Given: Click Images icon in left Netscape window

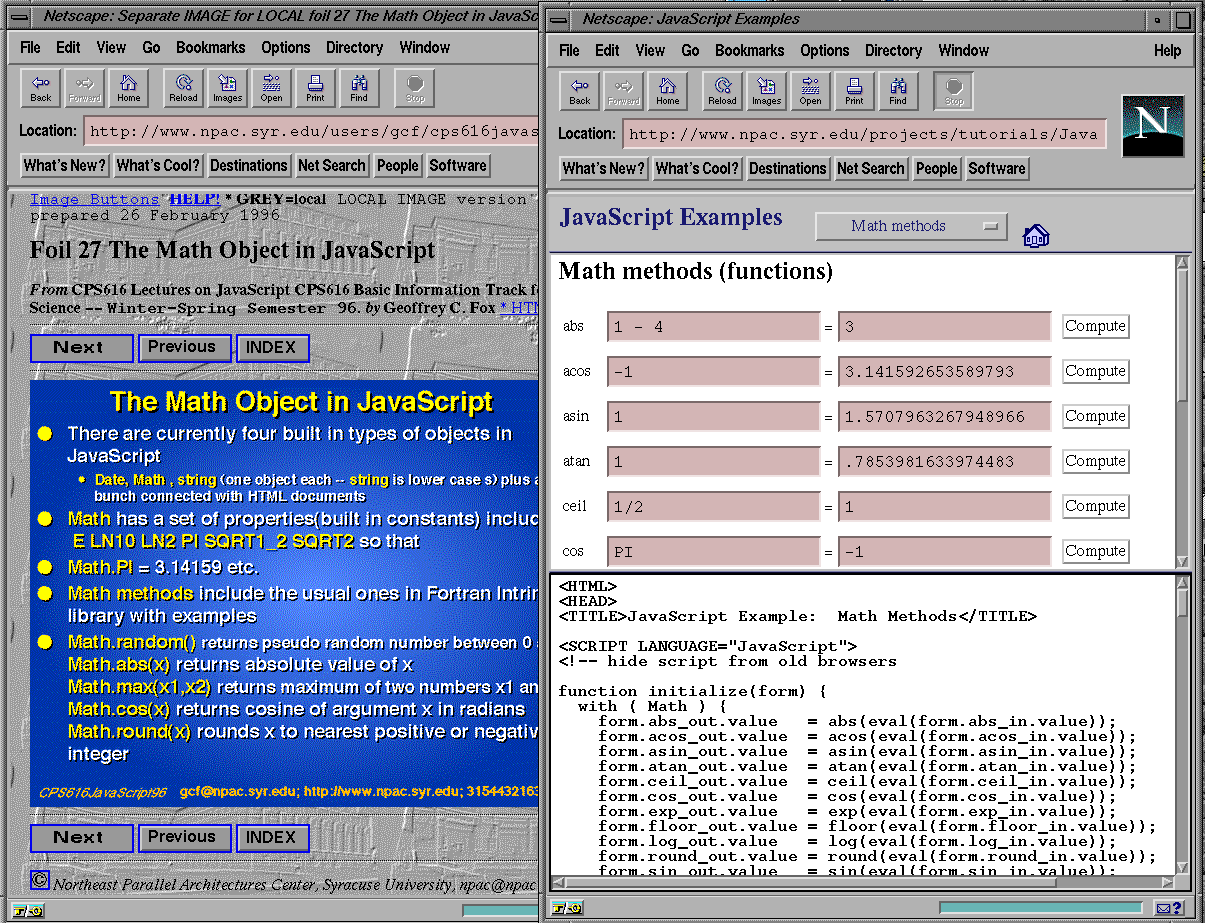Looking at the screenshot, I should tap(227, 88).
